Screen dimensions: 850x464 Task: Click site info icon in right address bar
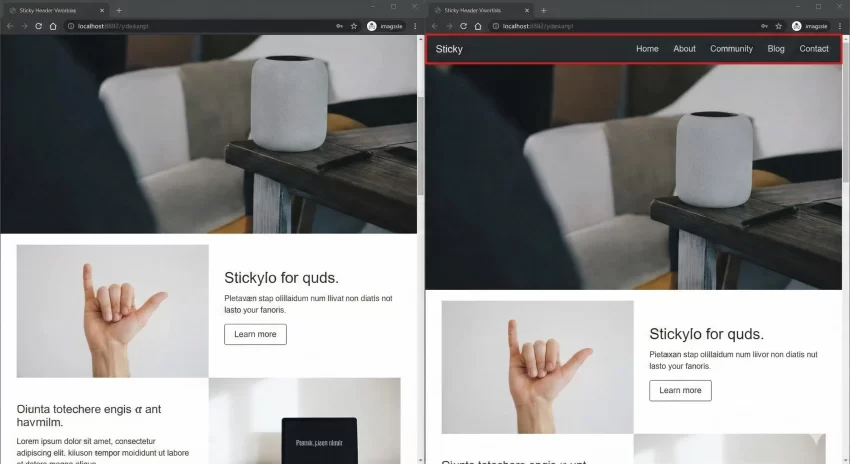(495, 26)
